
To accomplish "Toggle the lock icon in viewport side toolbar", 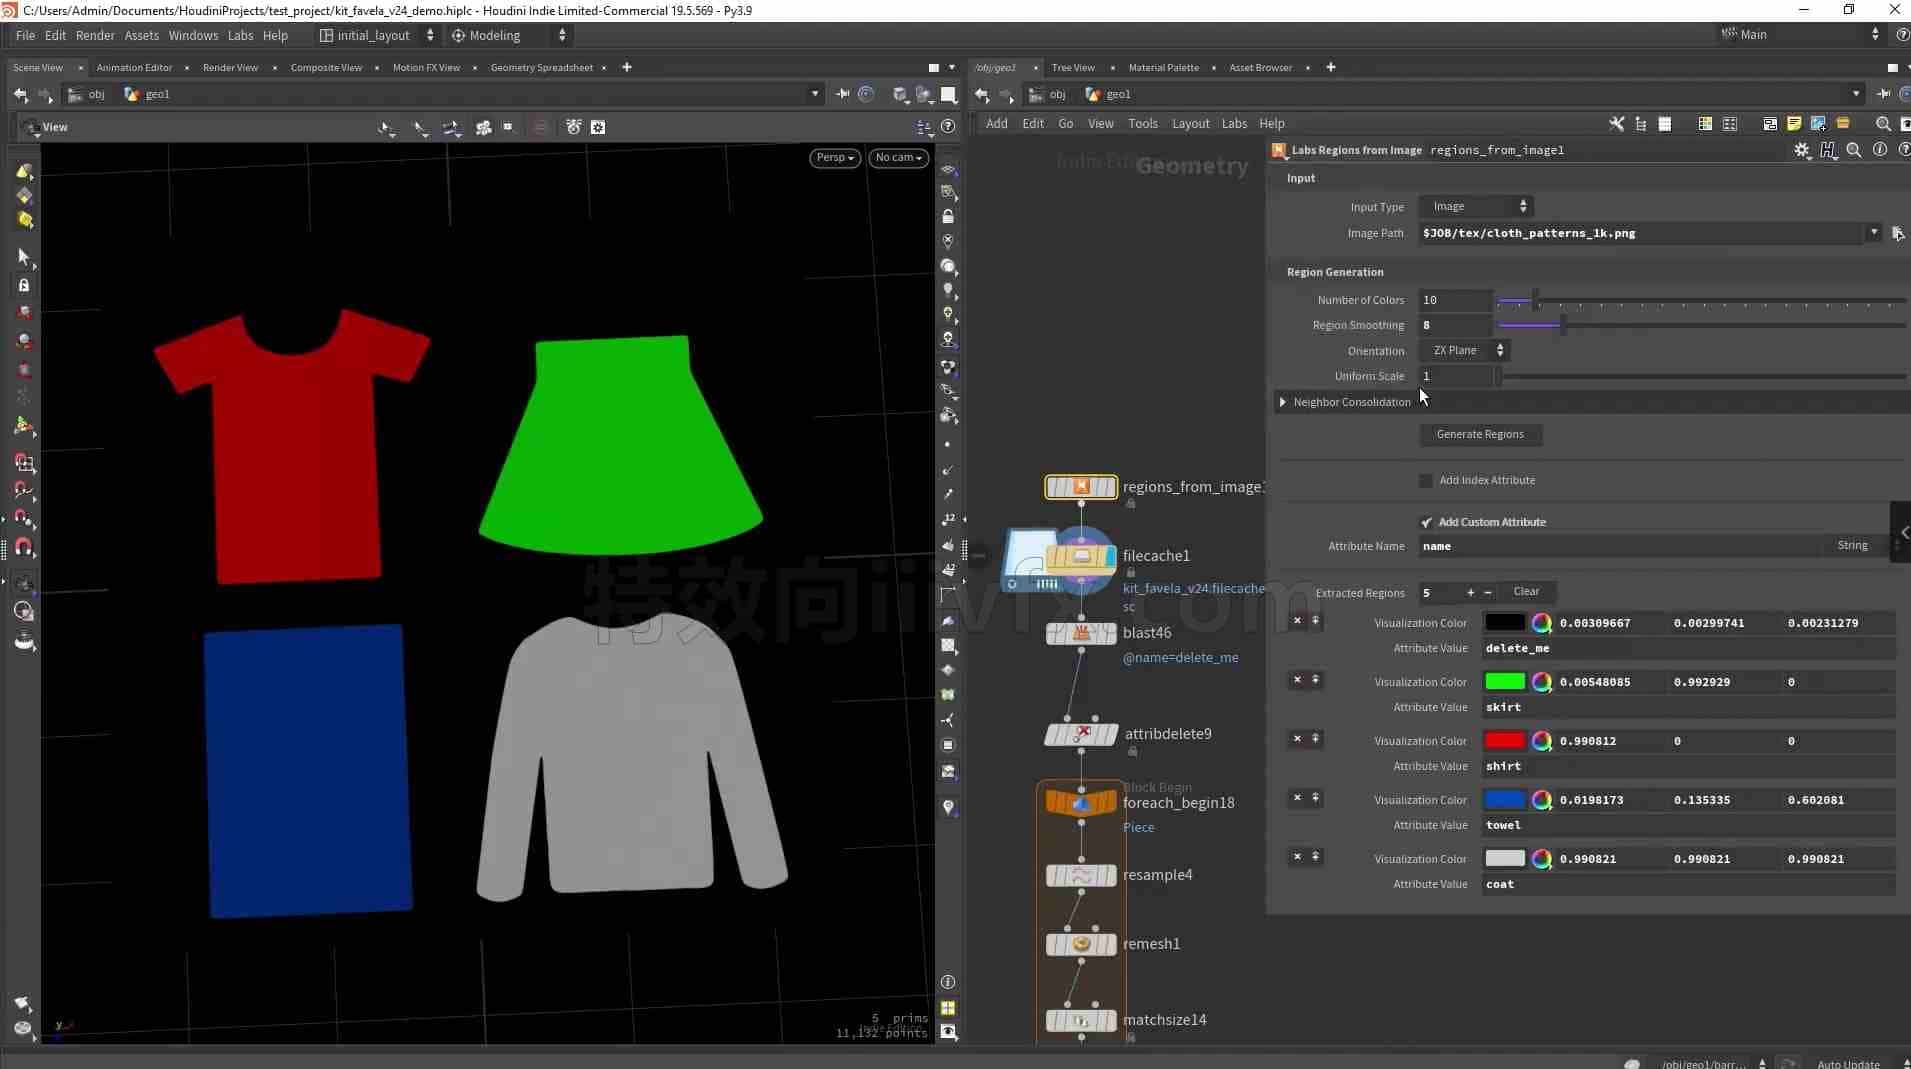I will [948, 217].
